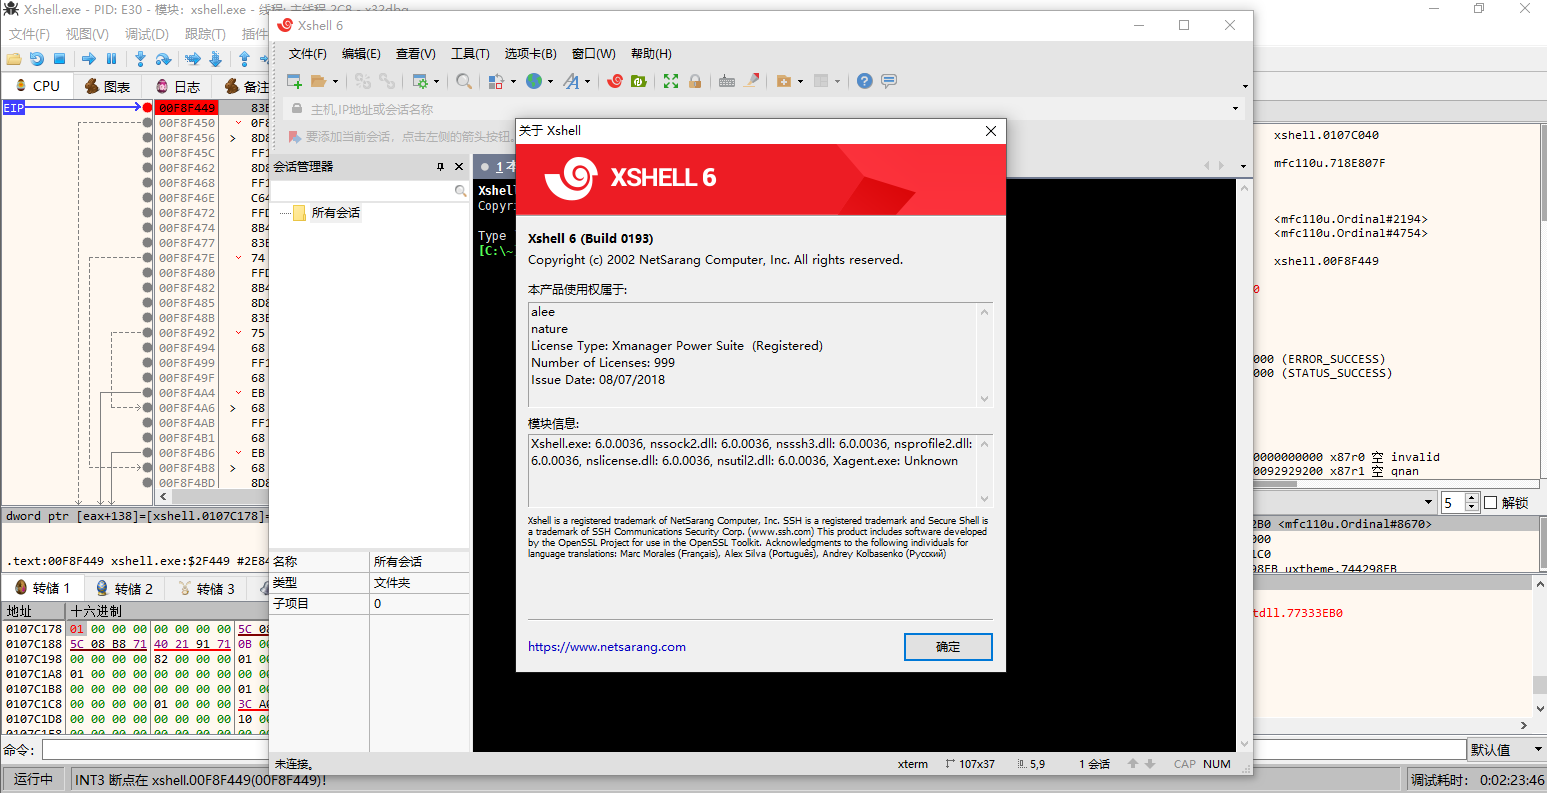This screenshot has width=1547, height=793.
Task: Open the https://www.netsarang.com link
Action: 607,647
